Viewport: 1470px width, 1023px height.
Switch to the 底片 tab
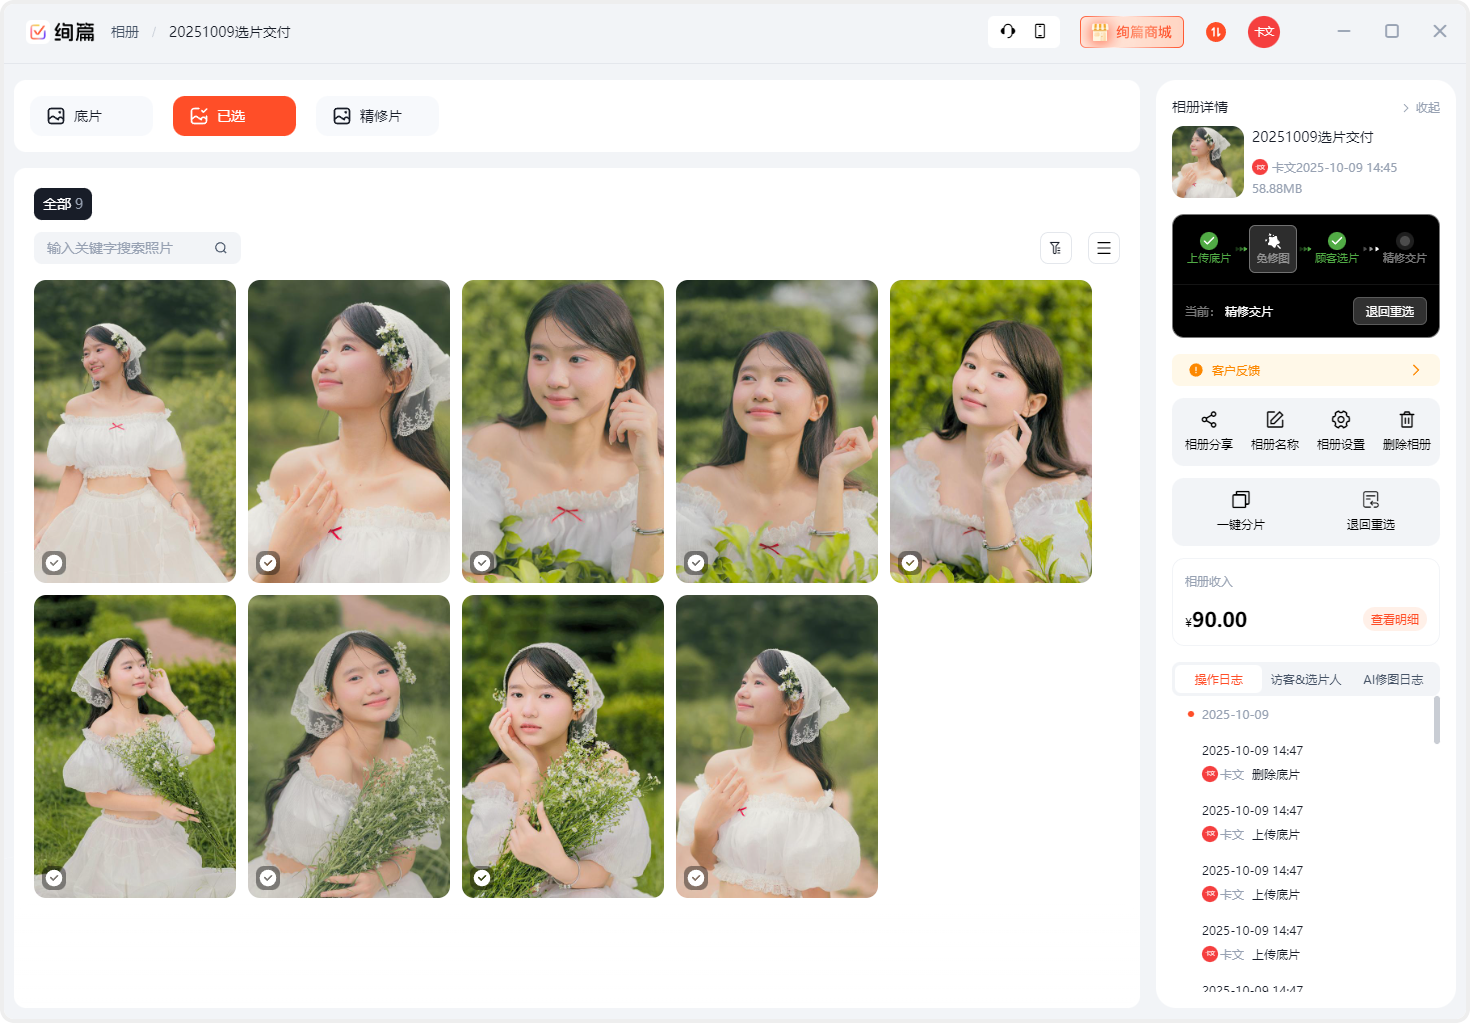point(91,116)
